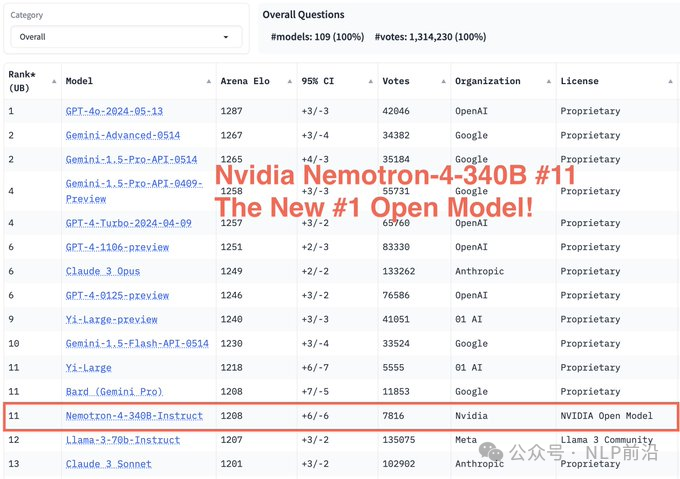The image size is (680, 479).
Task: Click the Nvidia organization cell
Action: coord(471,416)
